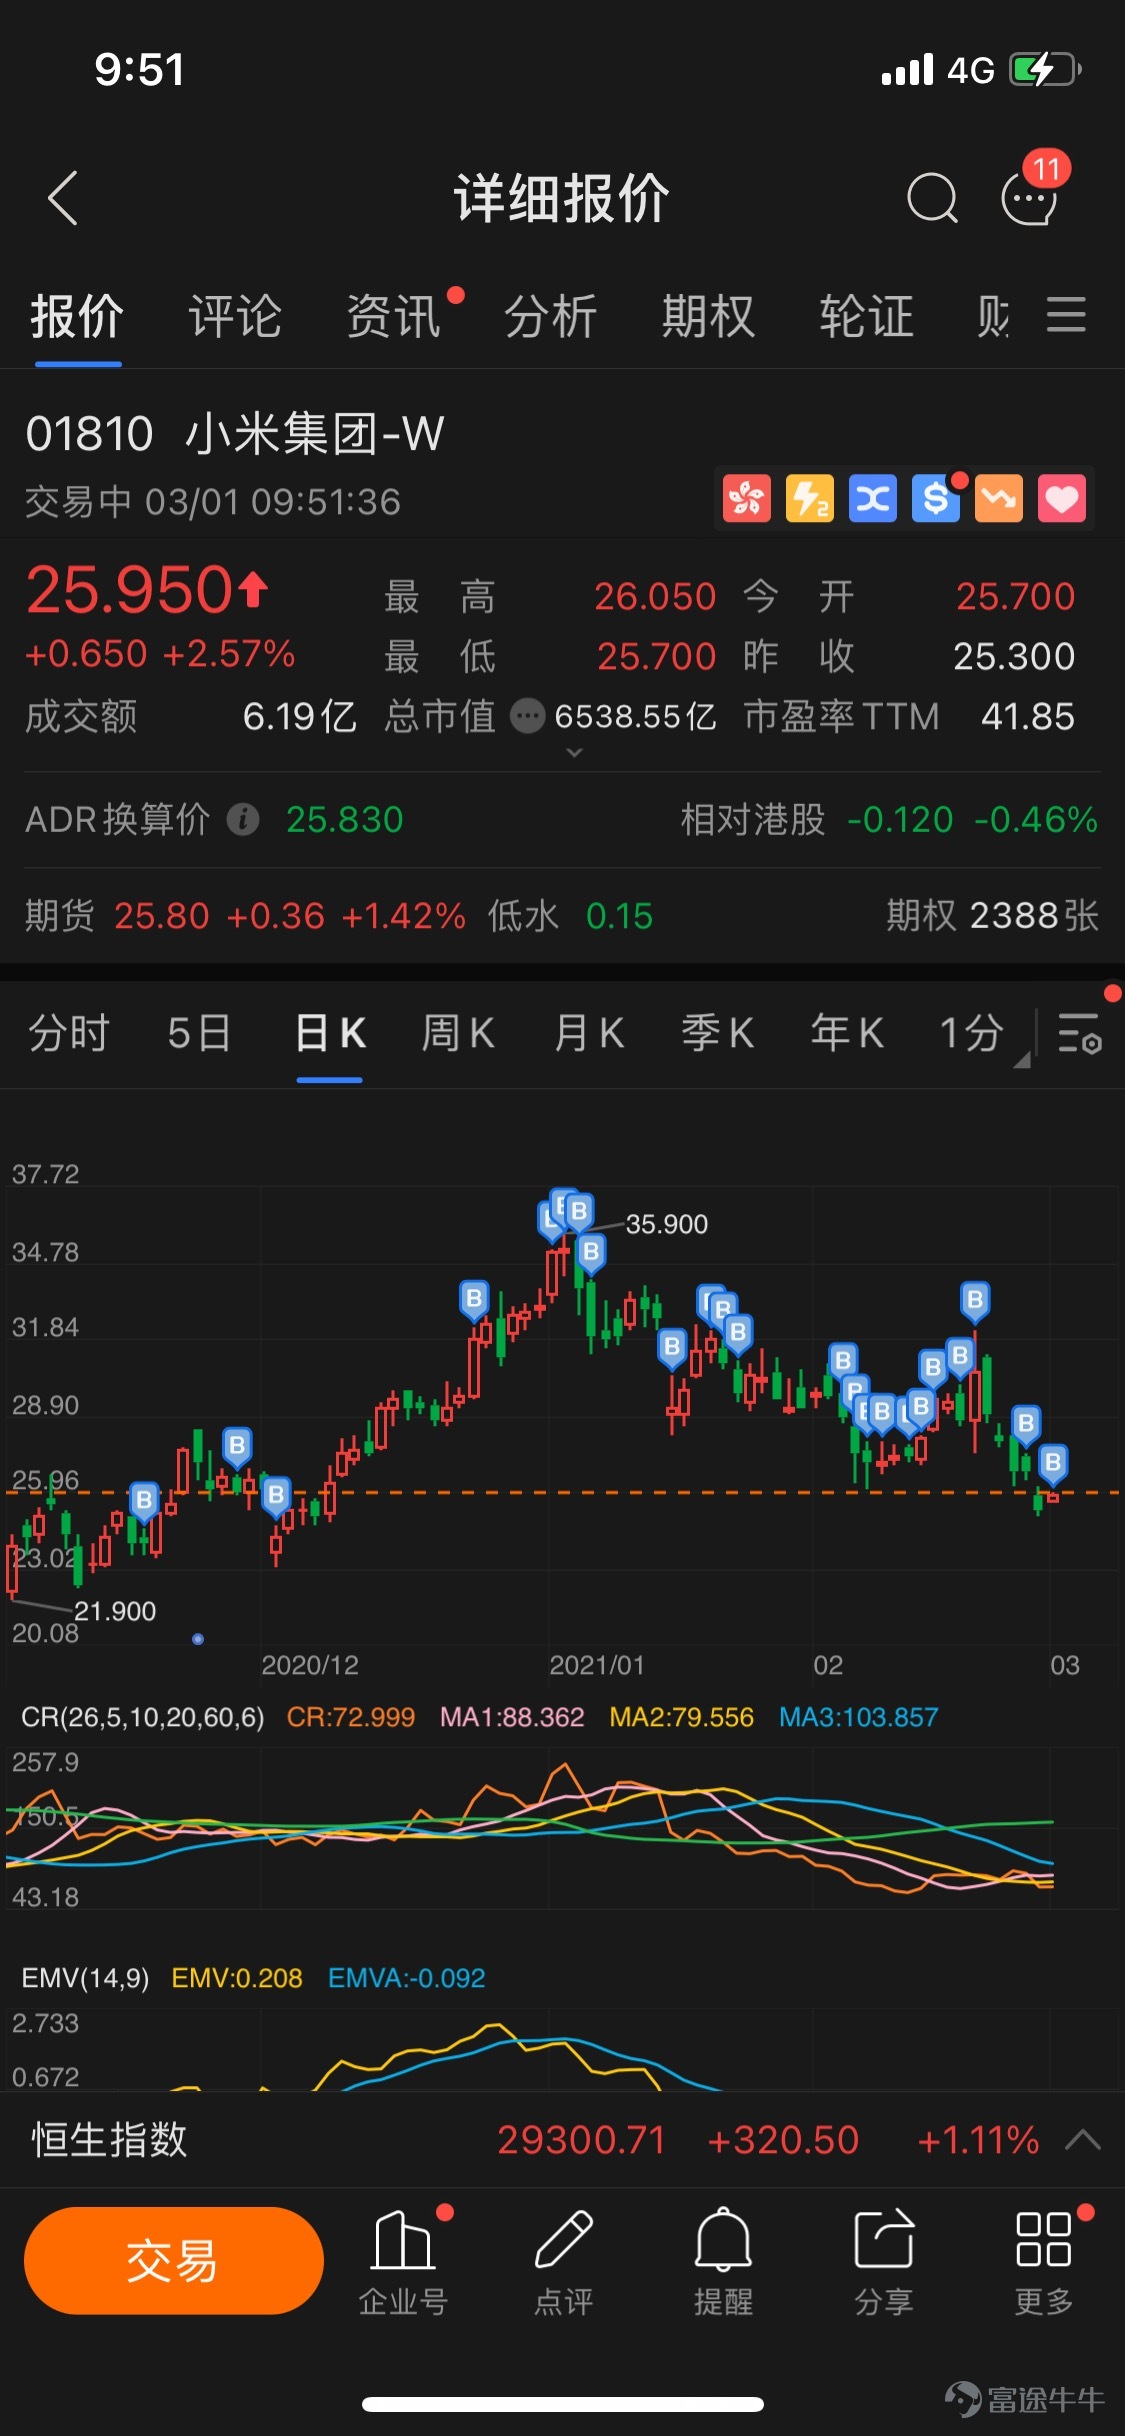Open the 1分 interval dropdown
This screenshot has height=2436, width=1125.
(980, 1033)
